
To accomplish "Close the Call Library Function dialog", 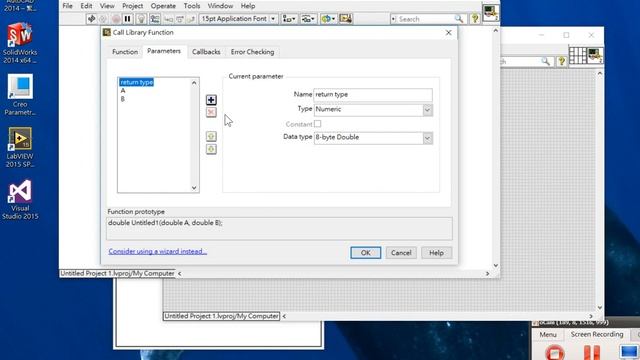I will coord(448,33).
